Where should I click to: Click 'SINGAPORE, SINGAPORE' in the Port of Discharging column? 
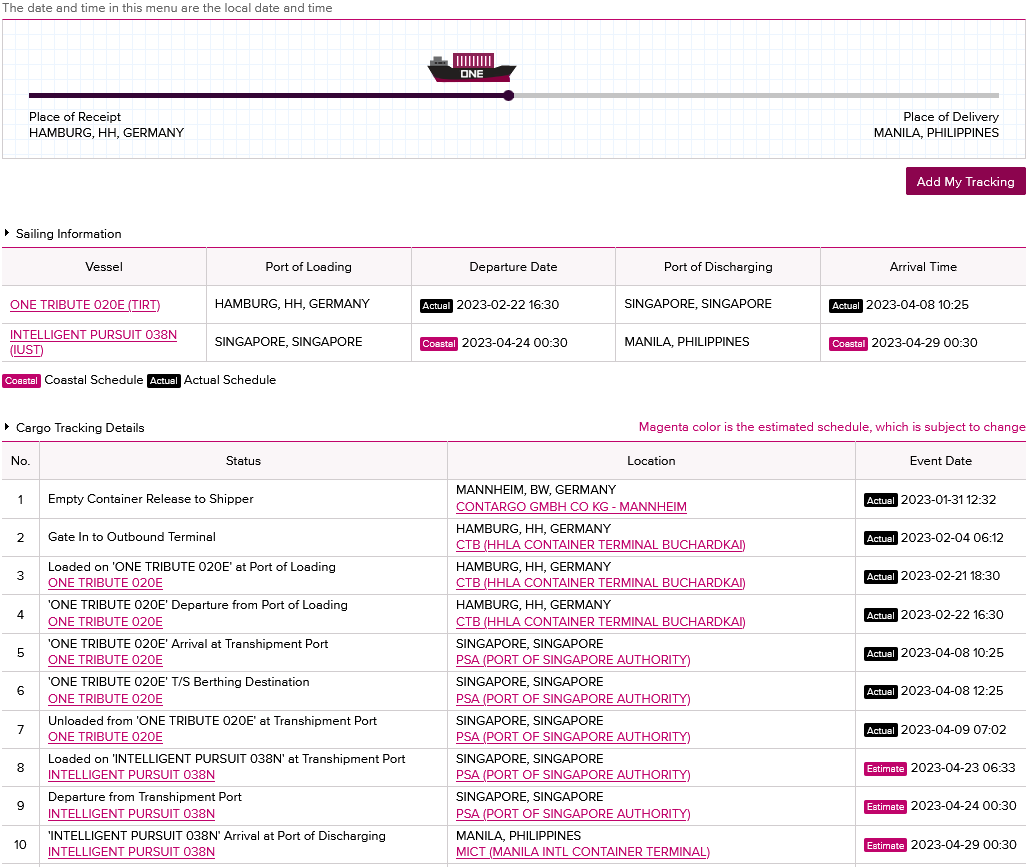click(x=698, y=304)
